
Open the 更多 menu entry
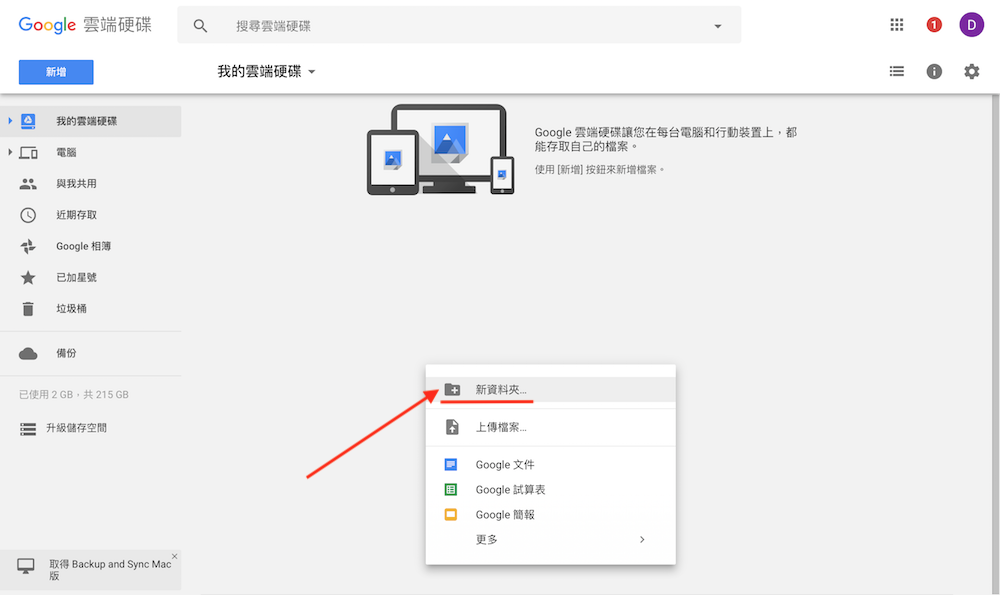550,540
